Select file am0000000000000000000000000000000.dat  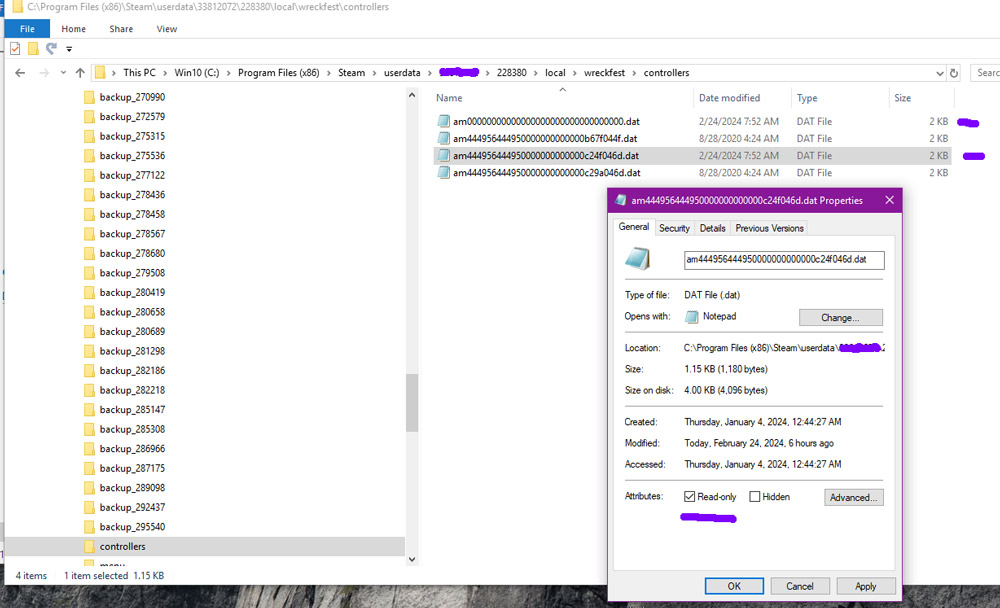[x=546, y=121]
